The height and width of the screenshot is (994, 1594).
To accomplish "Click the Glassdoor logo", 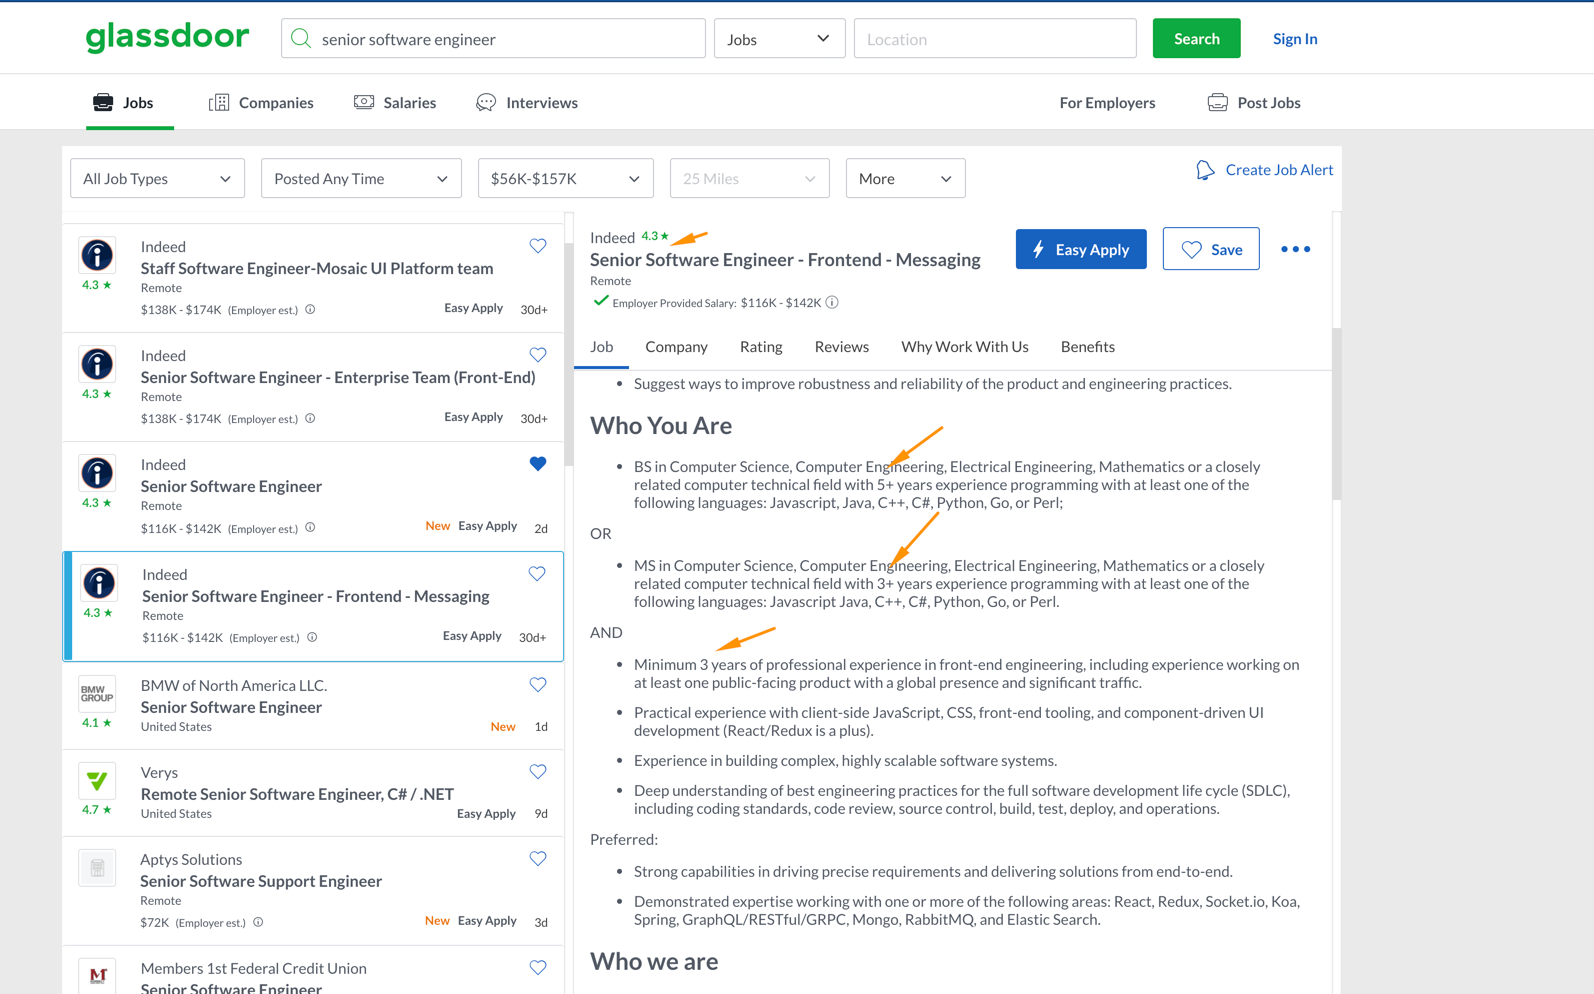I will pos(167,38).
